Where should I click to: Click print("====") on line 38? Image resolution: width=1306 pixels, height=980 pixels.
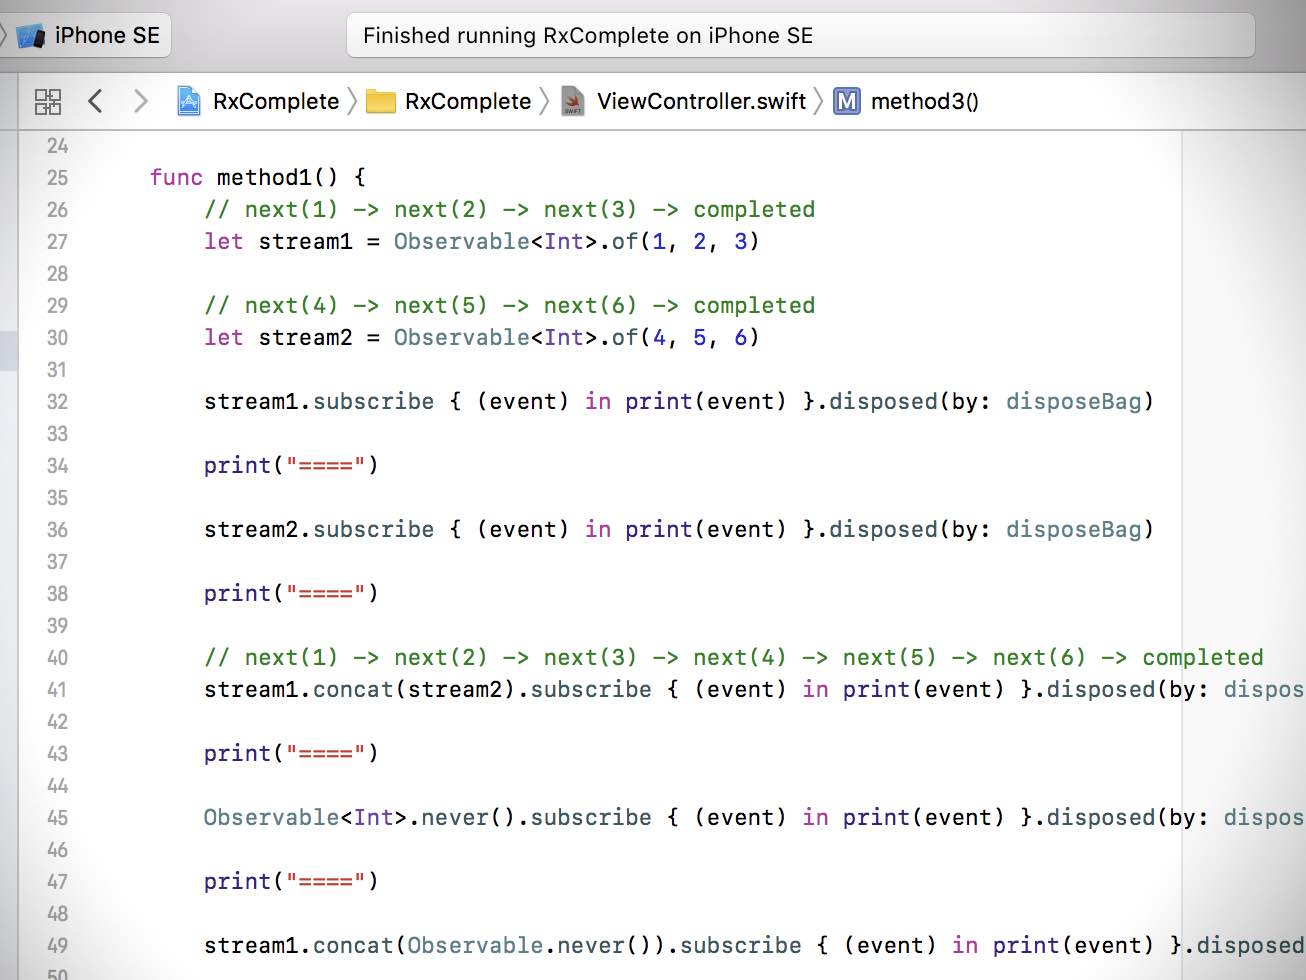click(291, 594)
